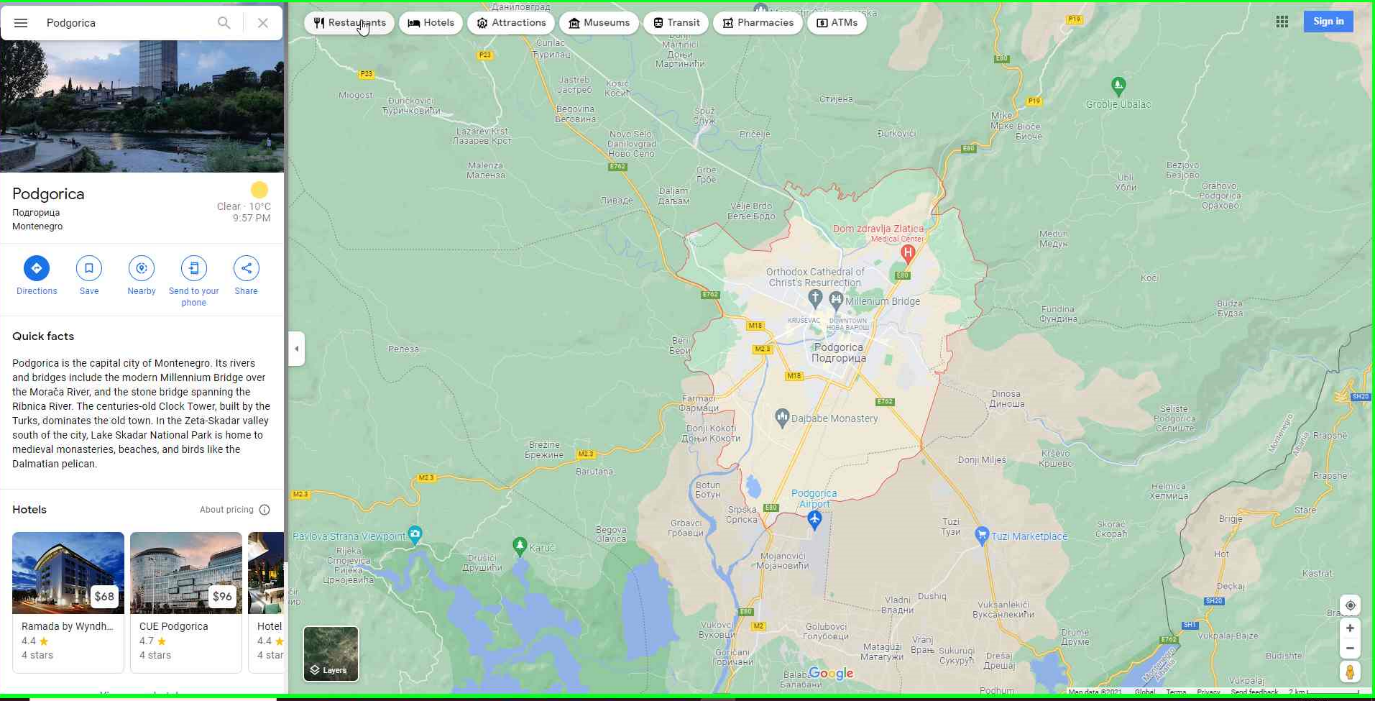
Task: Filter map by ATMs
Action: click(837, 23)
